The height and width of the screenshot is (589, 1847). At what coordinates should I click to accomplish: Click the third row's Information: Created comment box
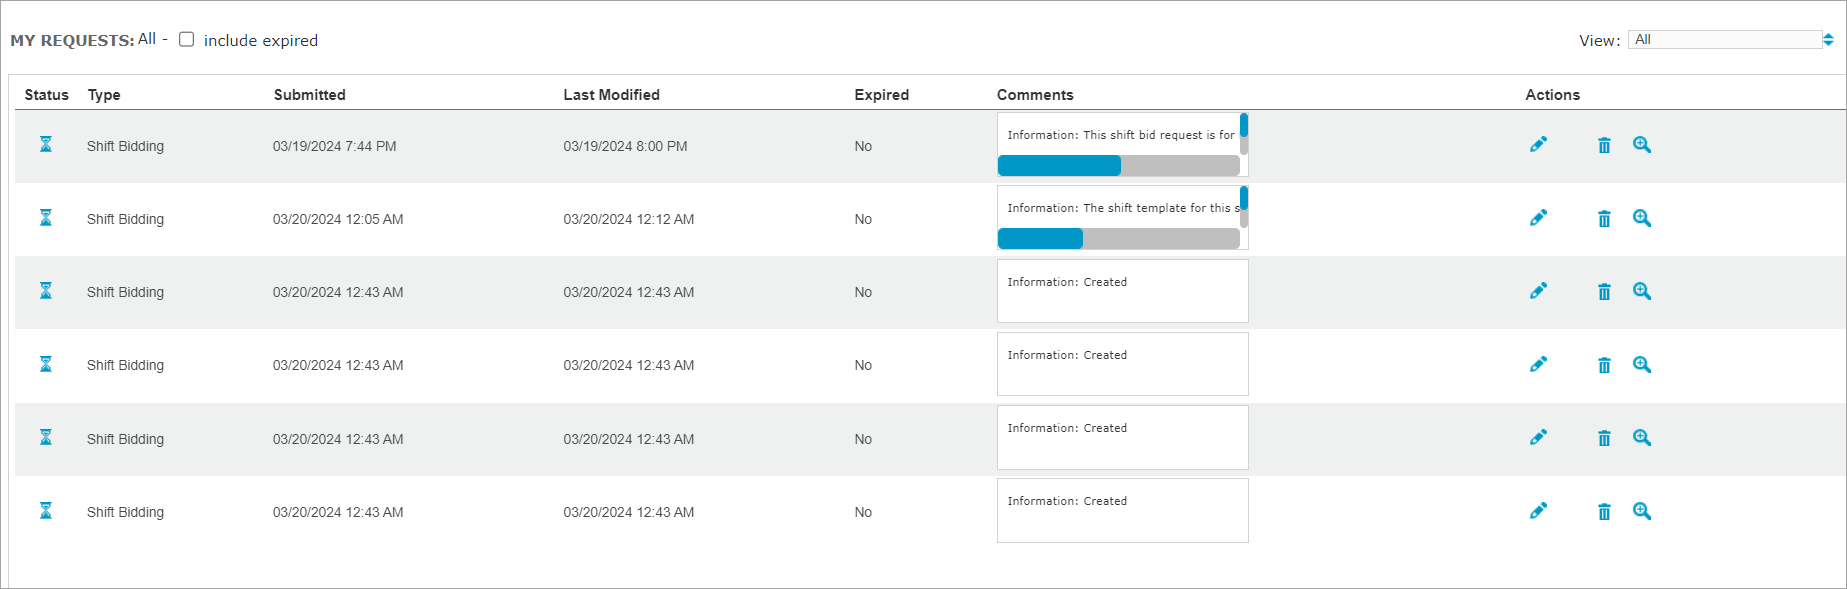pos(1122,291)
